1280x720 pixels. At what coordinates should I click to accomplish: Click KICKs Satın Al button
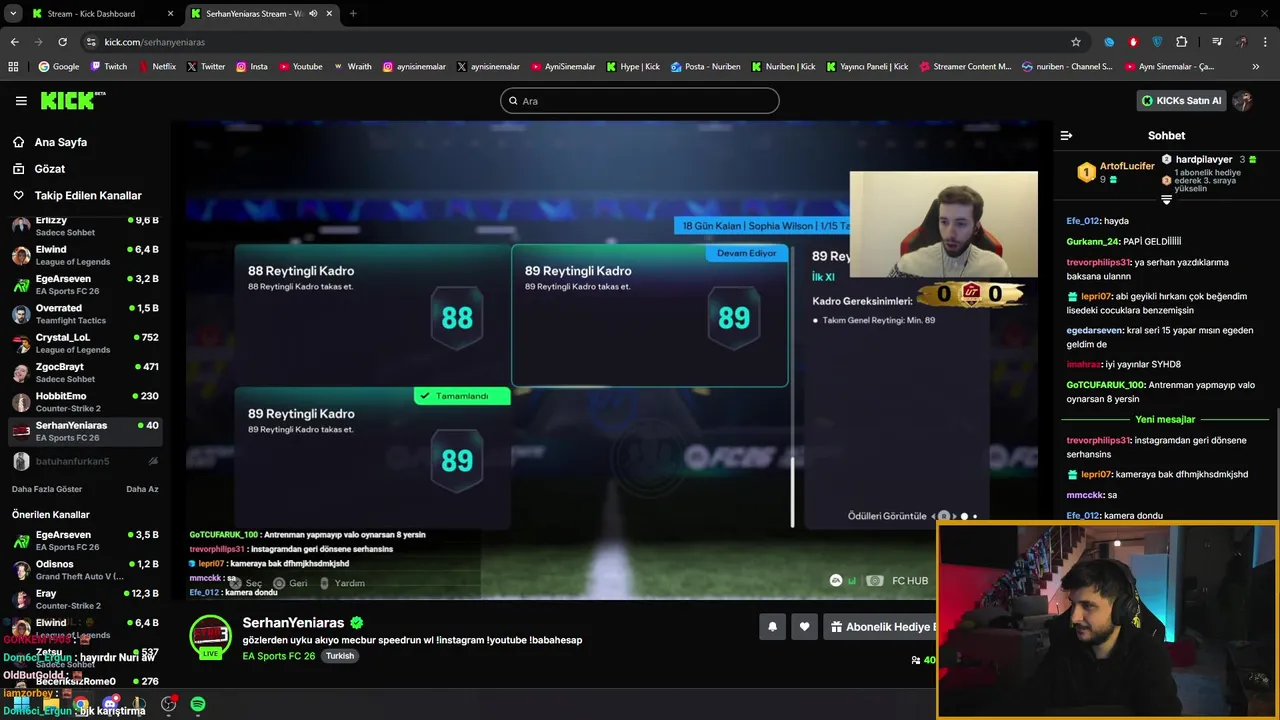1181,101
